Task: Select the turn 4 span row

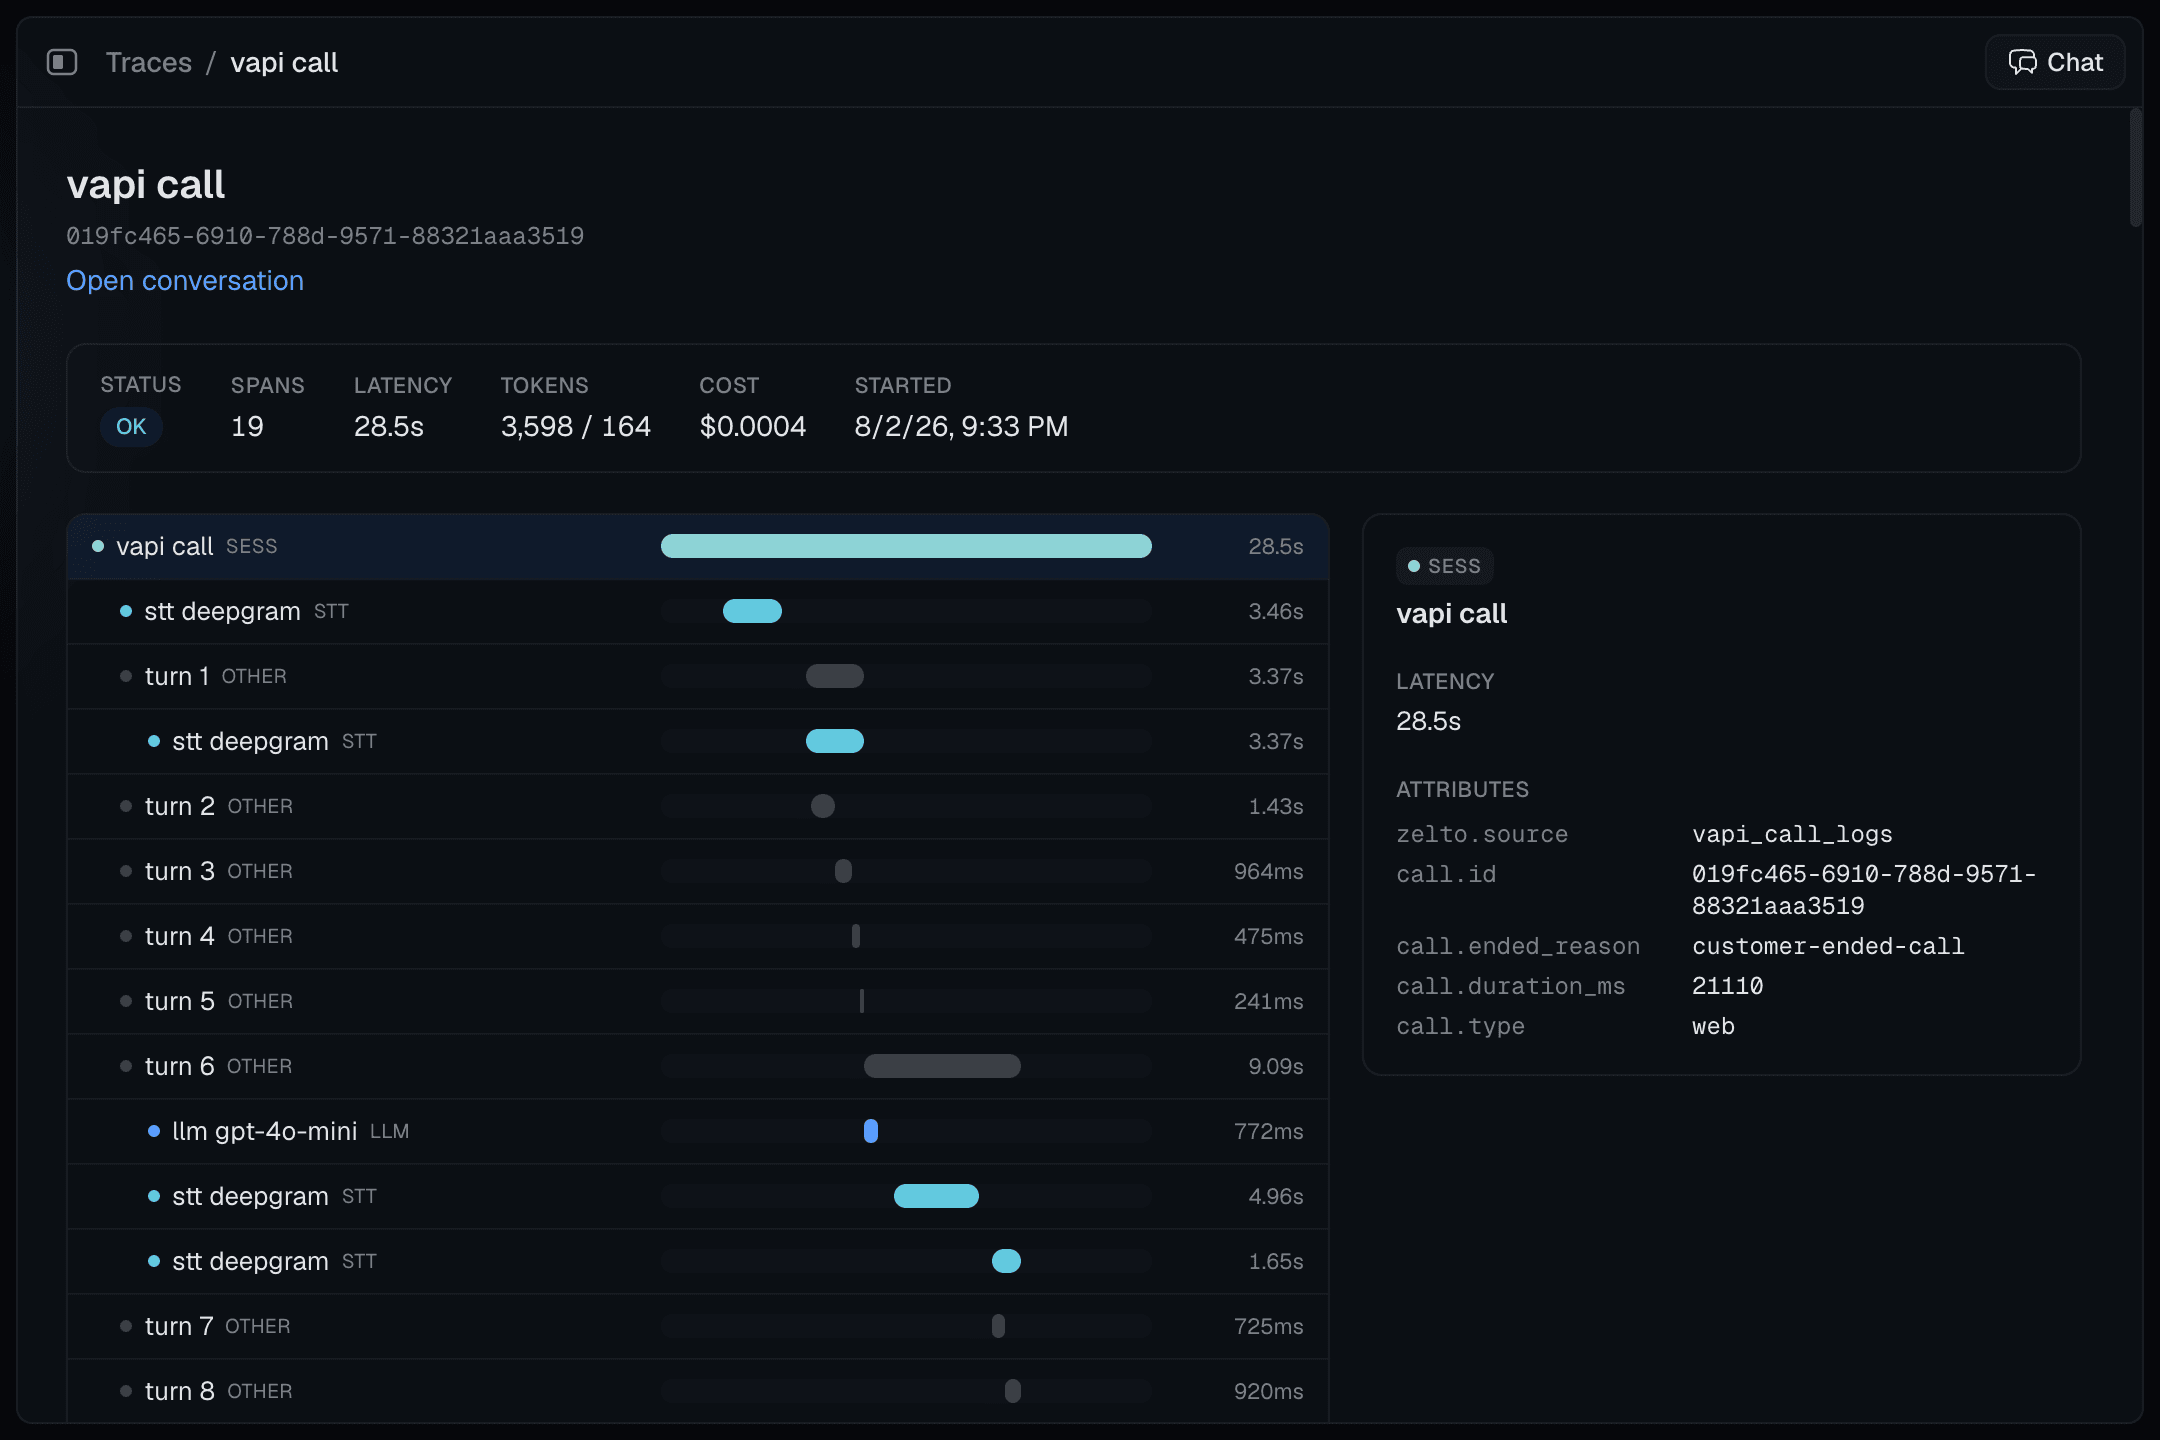Action: [x=698, y=936]
